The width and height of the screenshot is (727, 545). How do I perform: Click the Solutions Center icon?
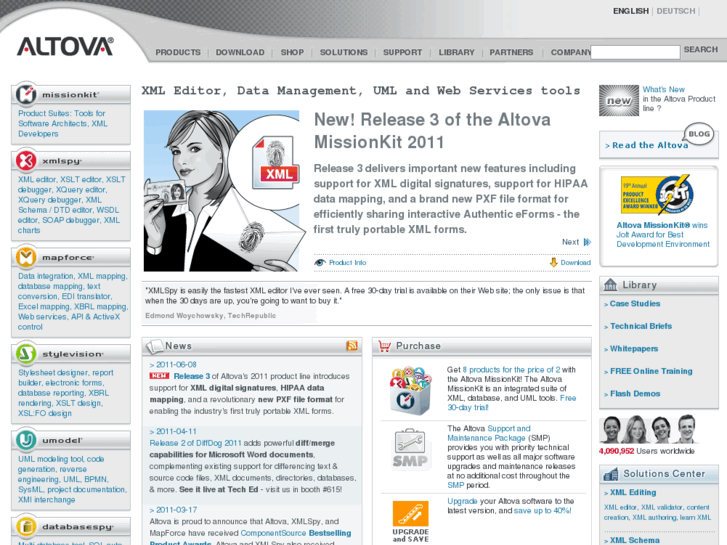(x=611, y=474)
